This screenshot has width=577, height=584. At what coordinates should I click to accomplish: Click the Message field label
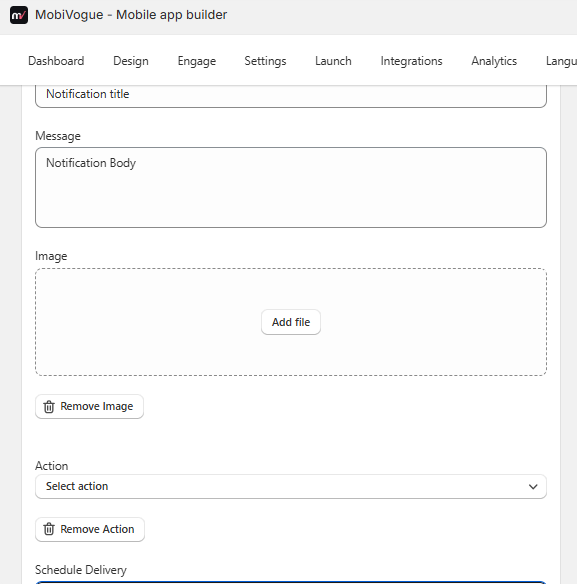[58, 136]
